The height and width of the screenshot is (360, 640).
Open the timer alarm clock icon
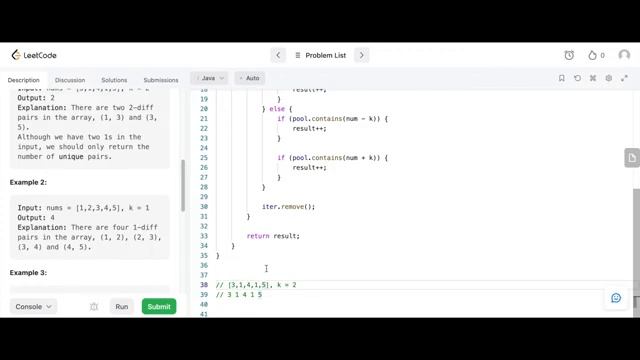click(569, 55)
